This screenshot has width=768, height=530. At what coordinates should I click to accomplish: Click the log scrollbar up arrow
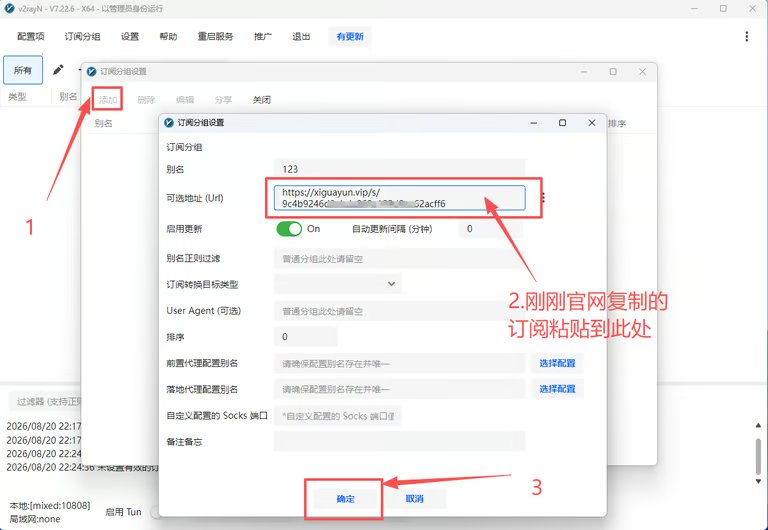(758, 425)
